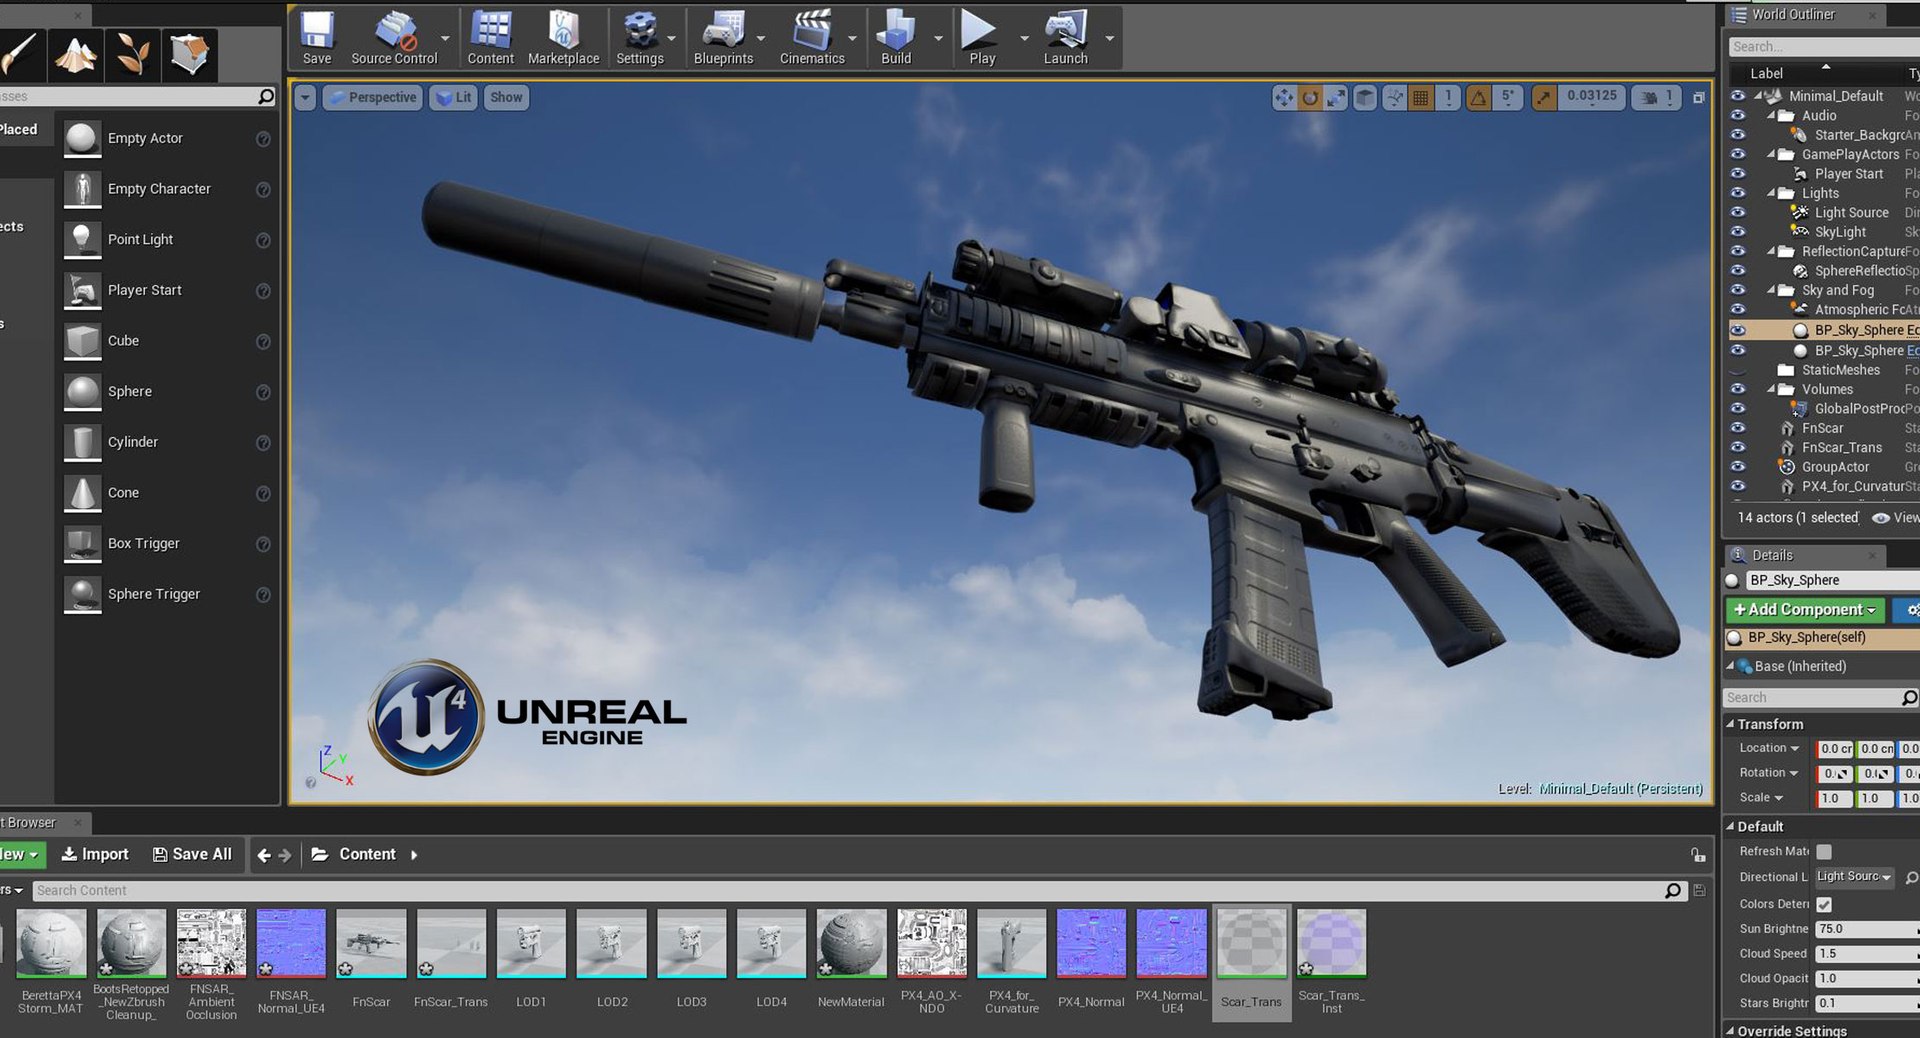Viewport: 1920px width, 1038px height.
Task: Toggle Colors Determined checkbox
Action: (1824, 904)
